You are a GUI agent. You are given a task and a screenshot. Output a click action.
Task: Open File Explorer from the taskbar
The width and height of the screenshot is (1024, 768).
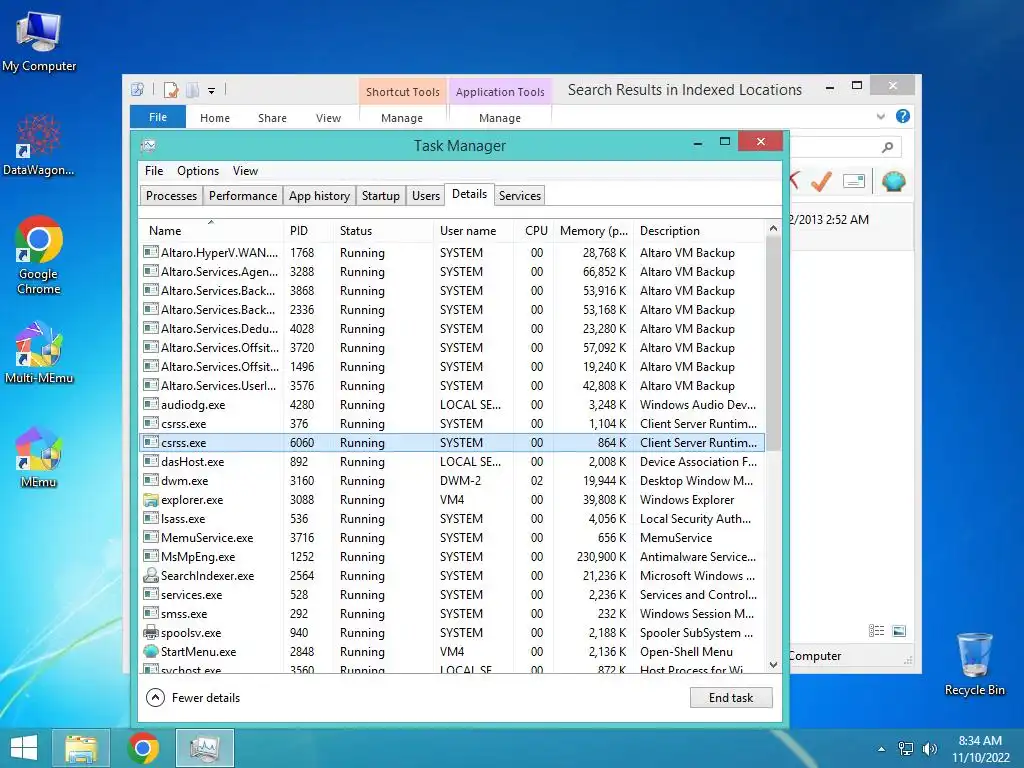pyautogui.click(x=81, y=748)
